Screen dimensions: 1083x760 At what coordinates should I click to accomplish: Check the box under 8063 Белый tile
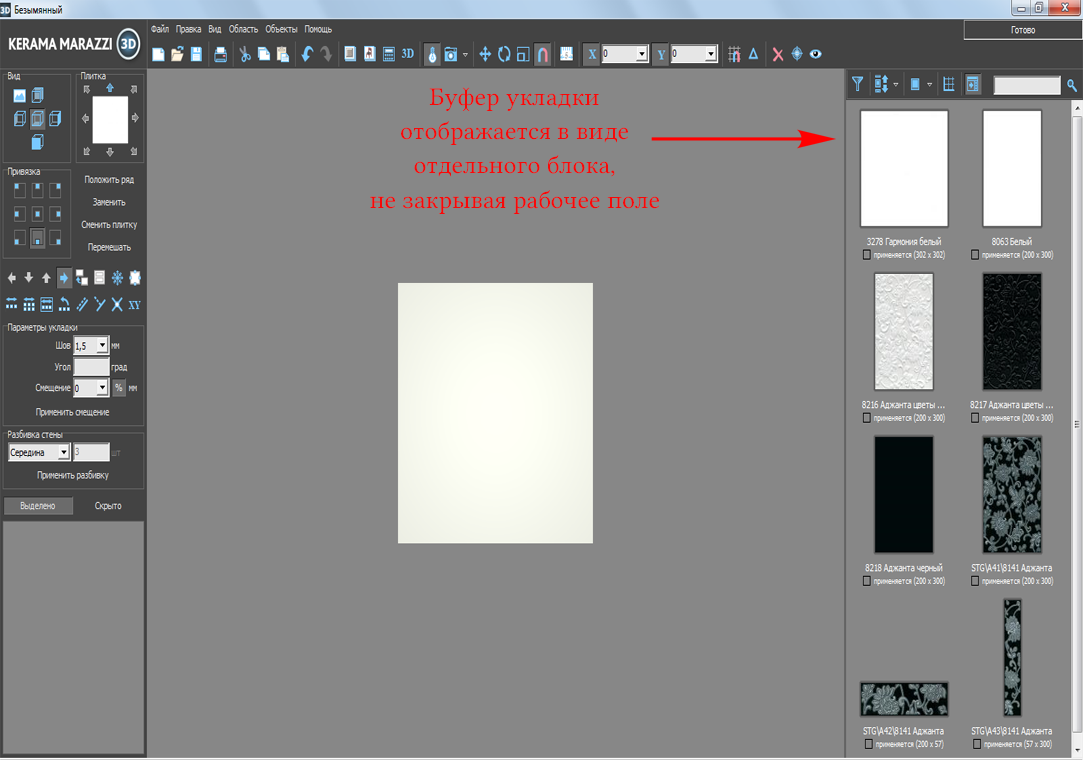(975, 255)
